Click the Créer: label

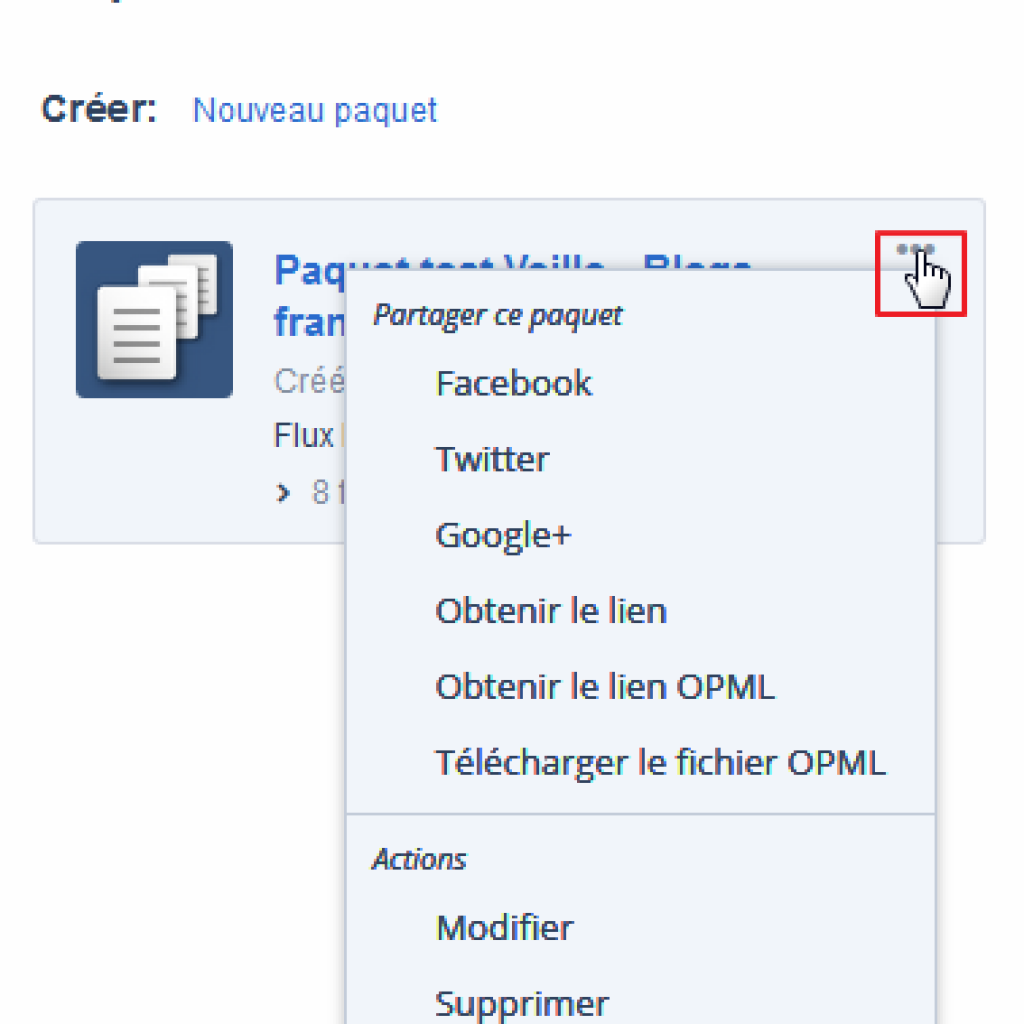(x=99, y=108)
